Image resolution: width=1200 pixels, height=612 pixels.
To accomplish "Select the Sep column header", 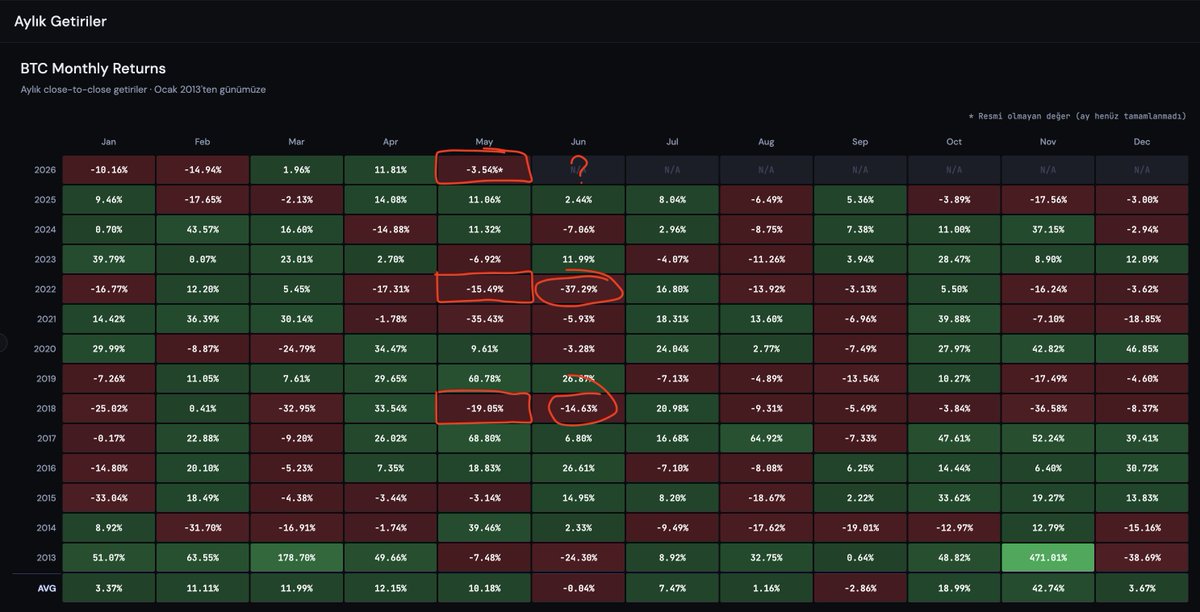I will click(x=860, y=142).
